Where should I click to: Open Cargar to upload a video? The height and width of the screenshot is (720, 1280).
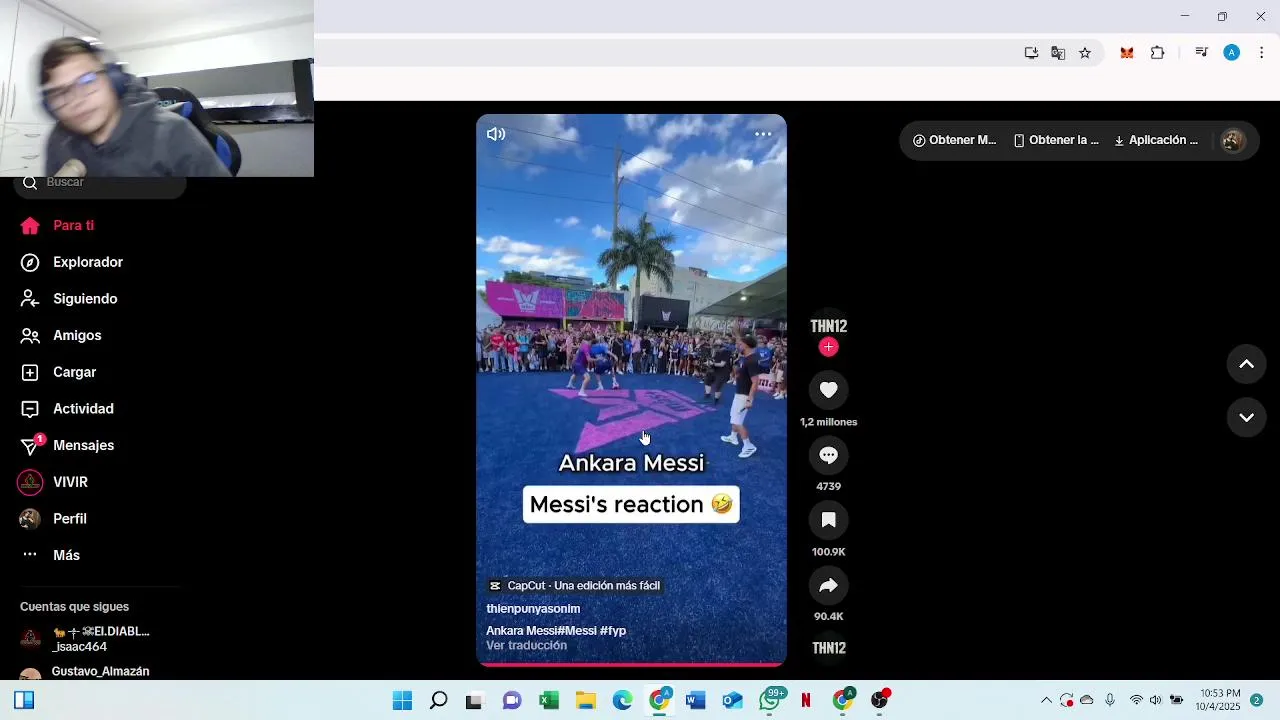tap(58, 372)
